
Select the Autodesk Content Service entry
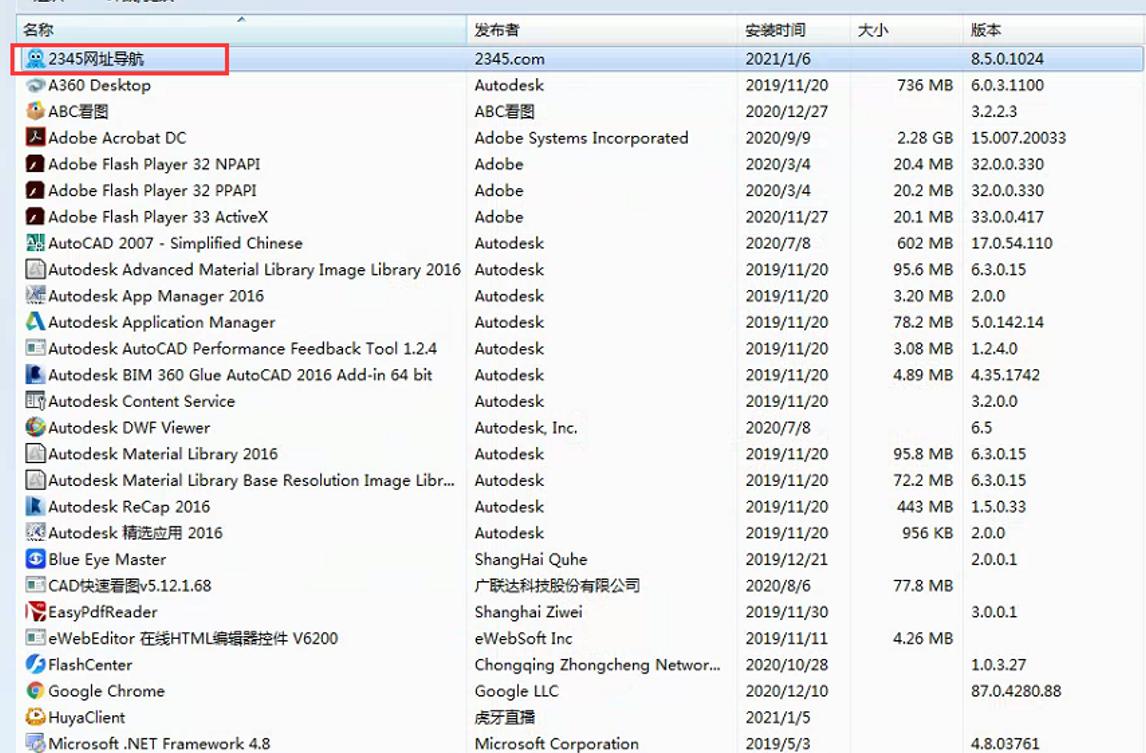click(130, 401)
